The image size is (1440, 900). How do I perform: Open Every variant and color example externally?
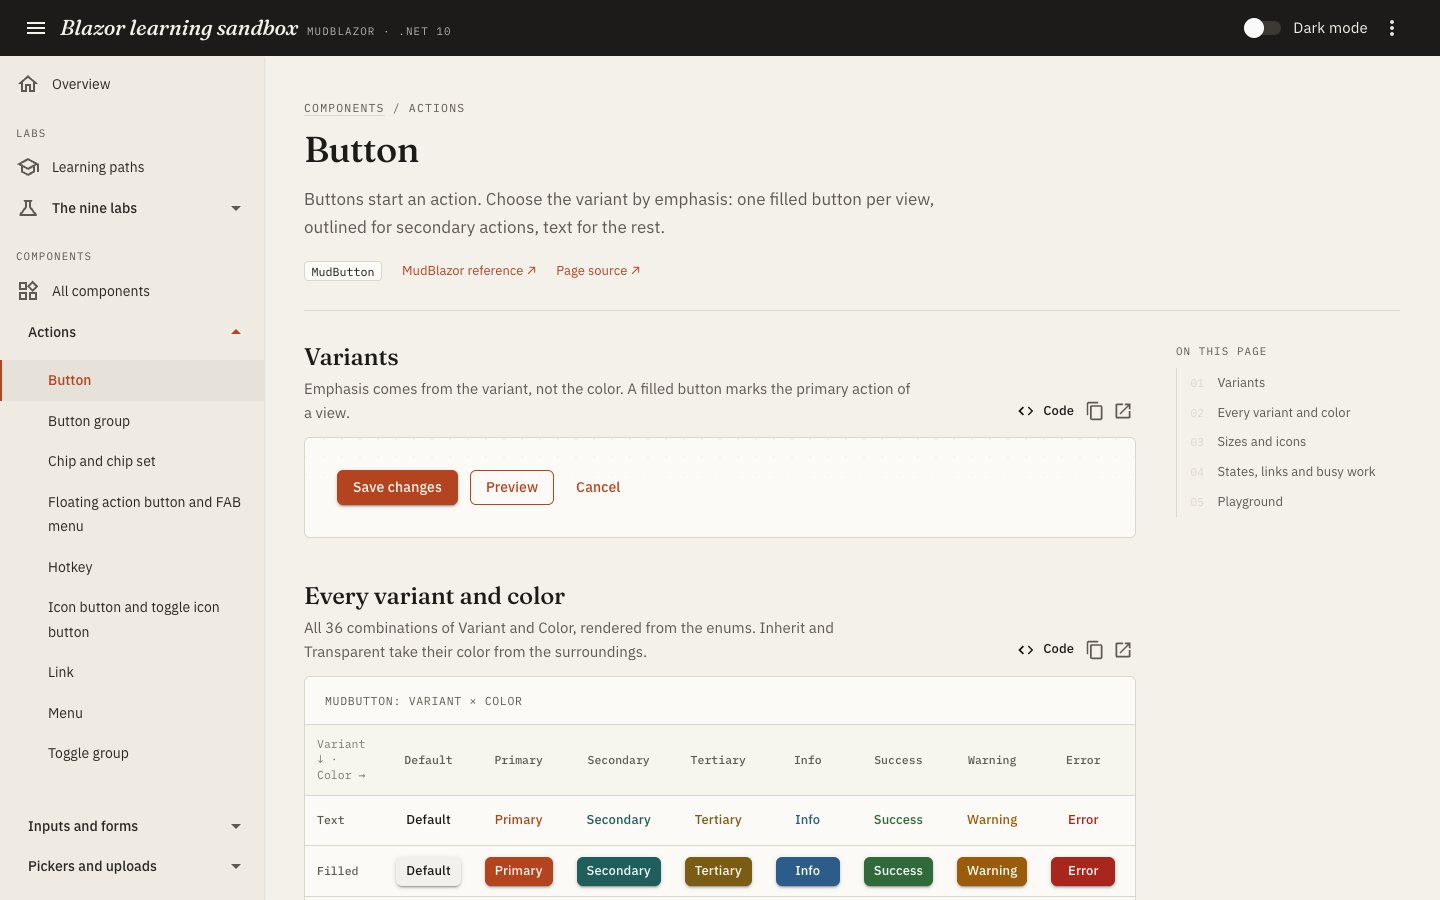(x=1123, y=650)
